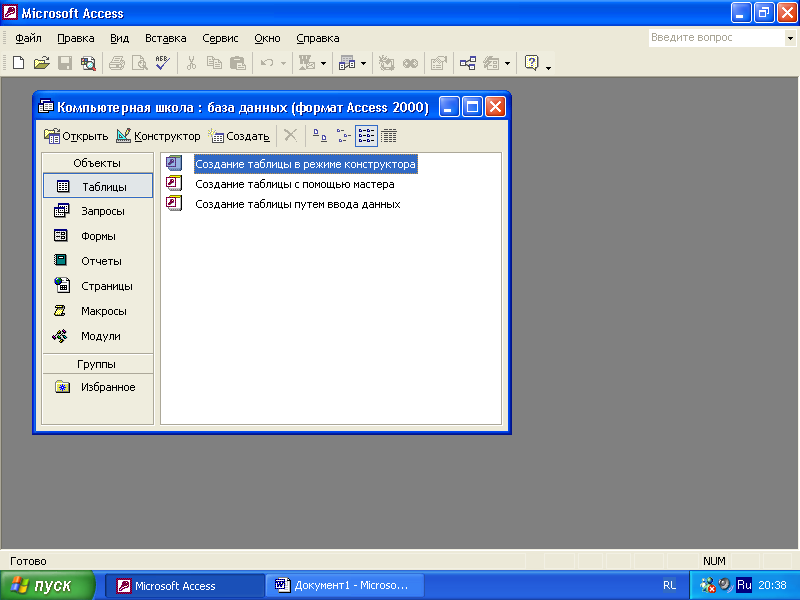Open the toolbar options arrow
Viewport: 800px width, 600px height.
coord(548,67)
